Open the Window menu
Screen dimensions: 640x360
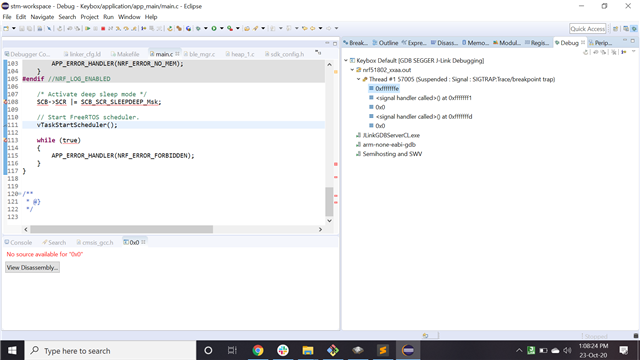[x=129, y=17]
